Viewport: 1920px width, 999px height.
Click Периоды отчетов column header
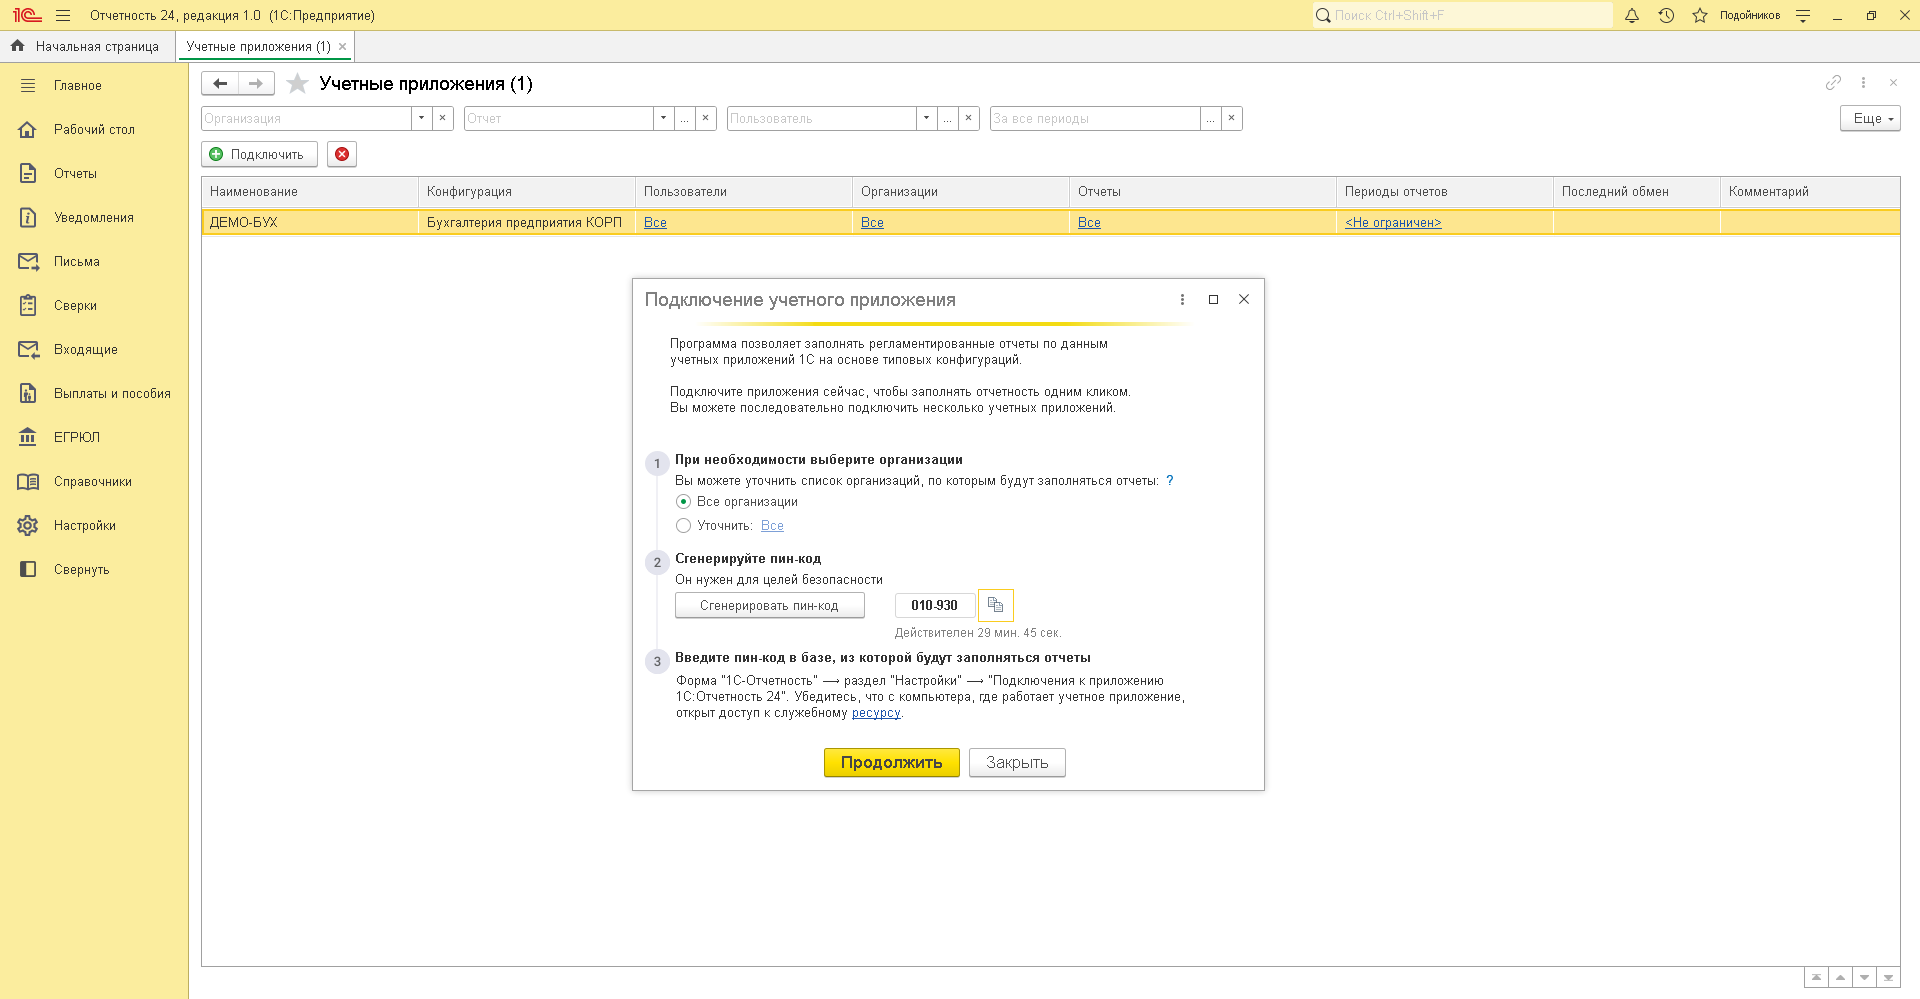(x=1445, y=192)
